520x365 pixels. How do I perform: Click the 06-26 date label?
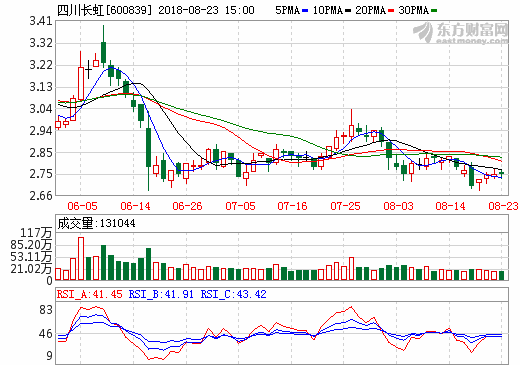[x=187, y=206]
